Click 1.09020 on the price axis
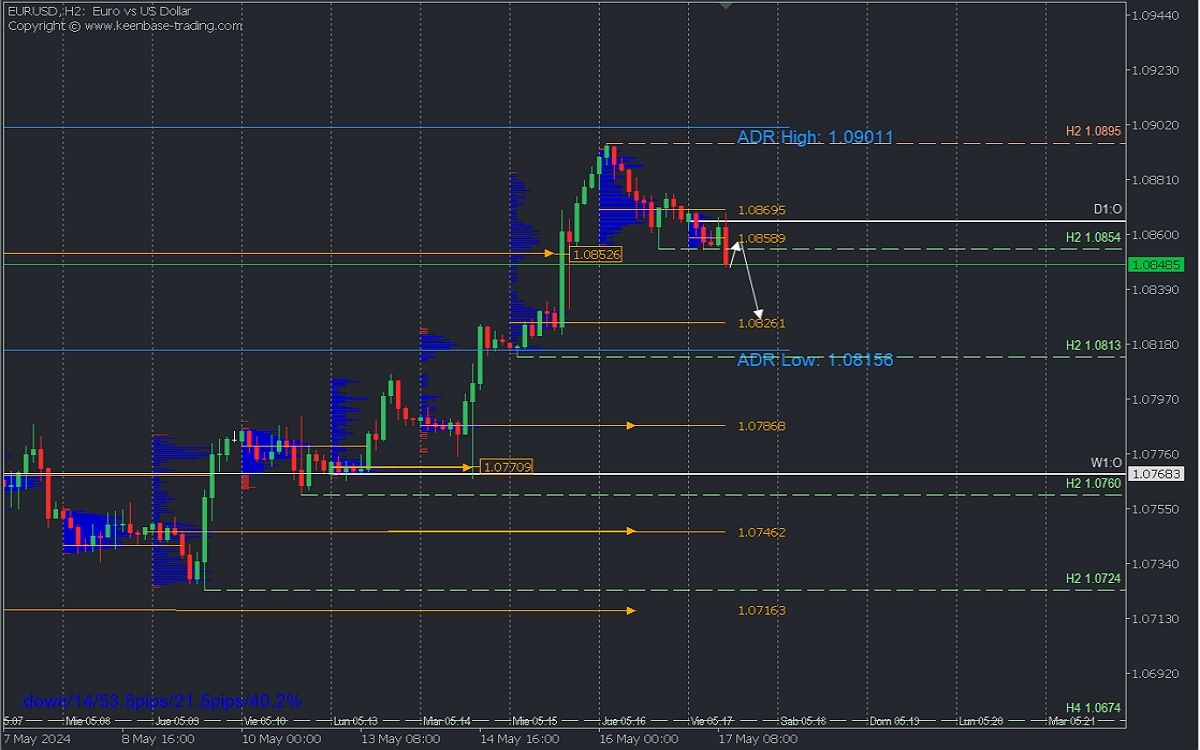Image resolution: width=1200 pixels, height=750 pixels. click(x=1155, y=125)
